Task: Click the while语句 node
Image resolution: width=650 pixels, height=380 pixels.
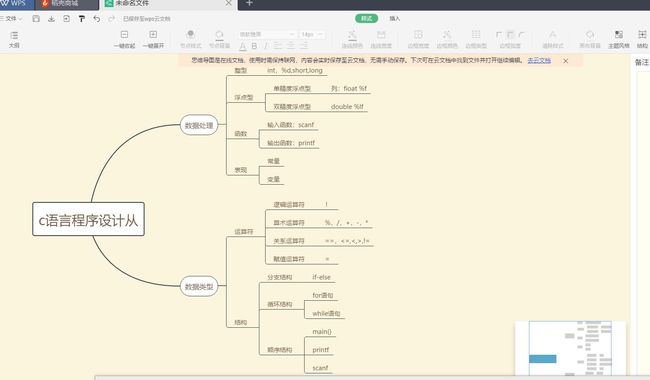Action: point(326,313)
